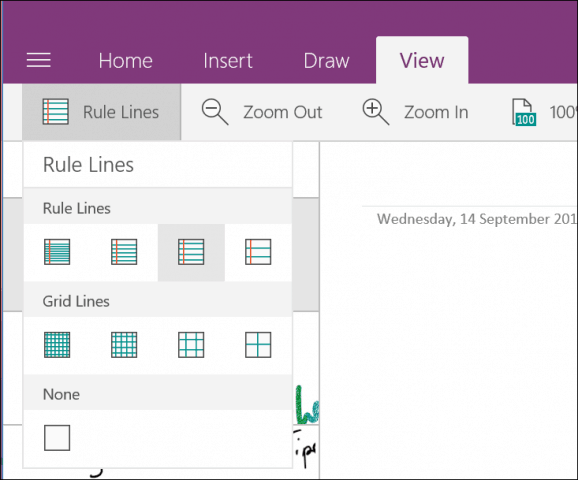Open the hamburger navigation menu

(x=39, y=60)
